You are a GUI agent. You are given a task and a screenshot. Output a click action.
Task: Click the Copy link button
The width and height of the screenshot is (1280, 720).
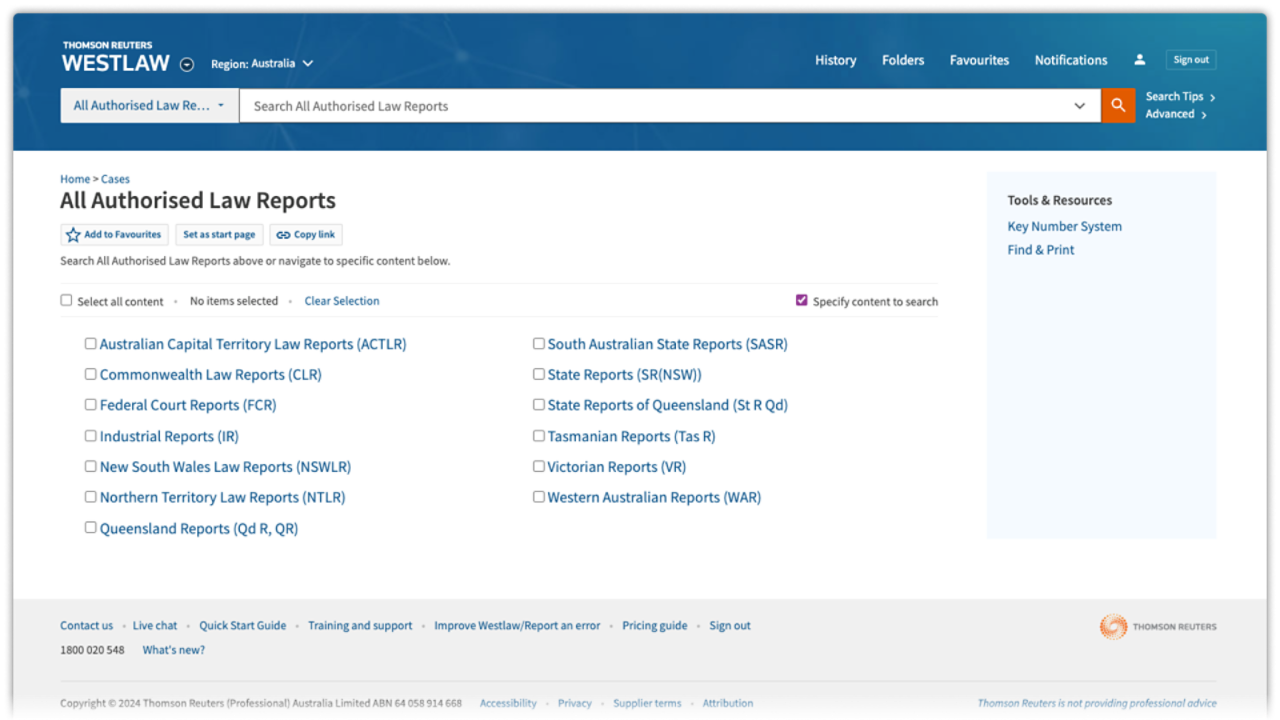(x=306, y=235)
